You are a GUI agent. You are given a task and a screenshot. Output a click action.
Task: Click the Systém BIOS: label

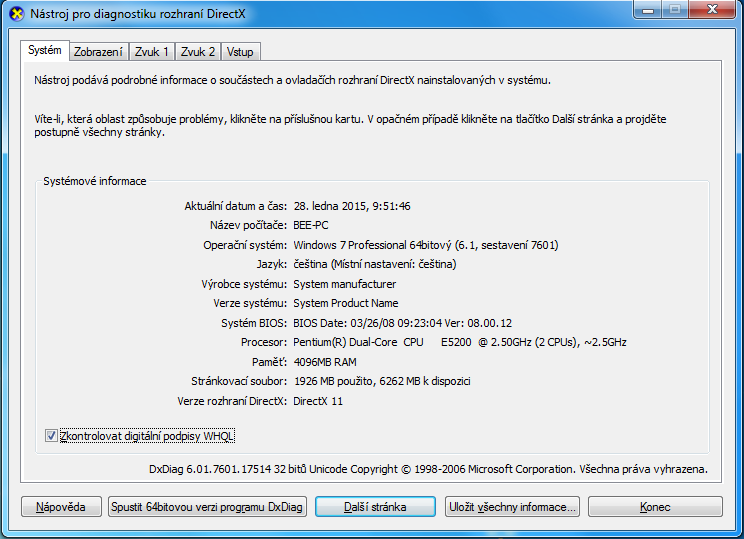(254, 323)
